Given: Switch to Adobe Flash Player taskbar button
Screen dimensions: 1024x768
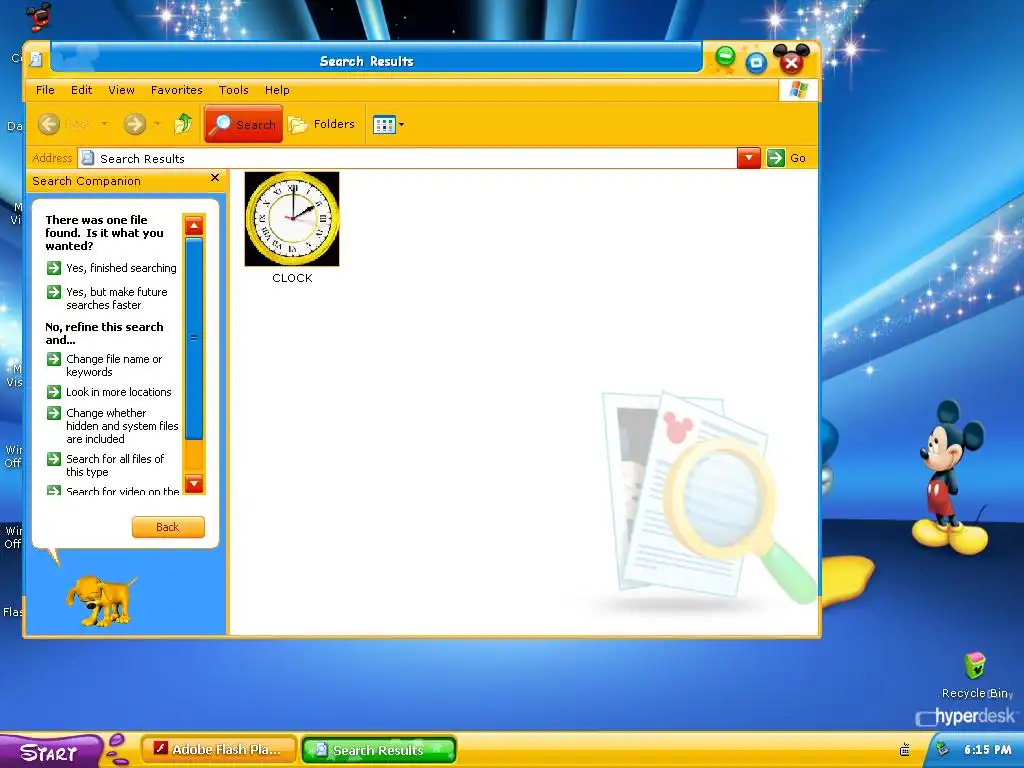Looking at the screenshot, I should (x=219, y=750).
